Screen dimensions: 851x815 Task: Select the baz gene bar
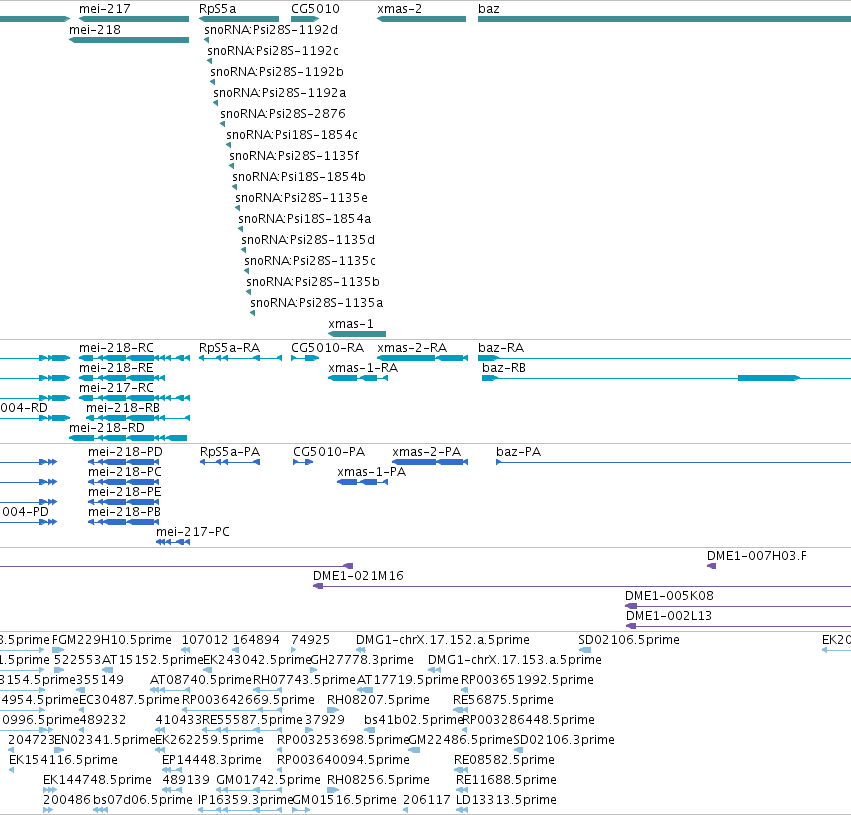coord(664,19)
